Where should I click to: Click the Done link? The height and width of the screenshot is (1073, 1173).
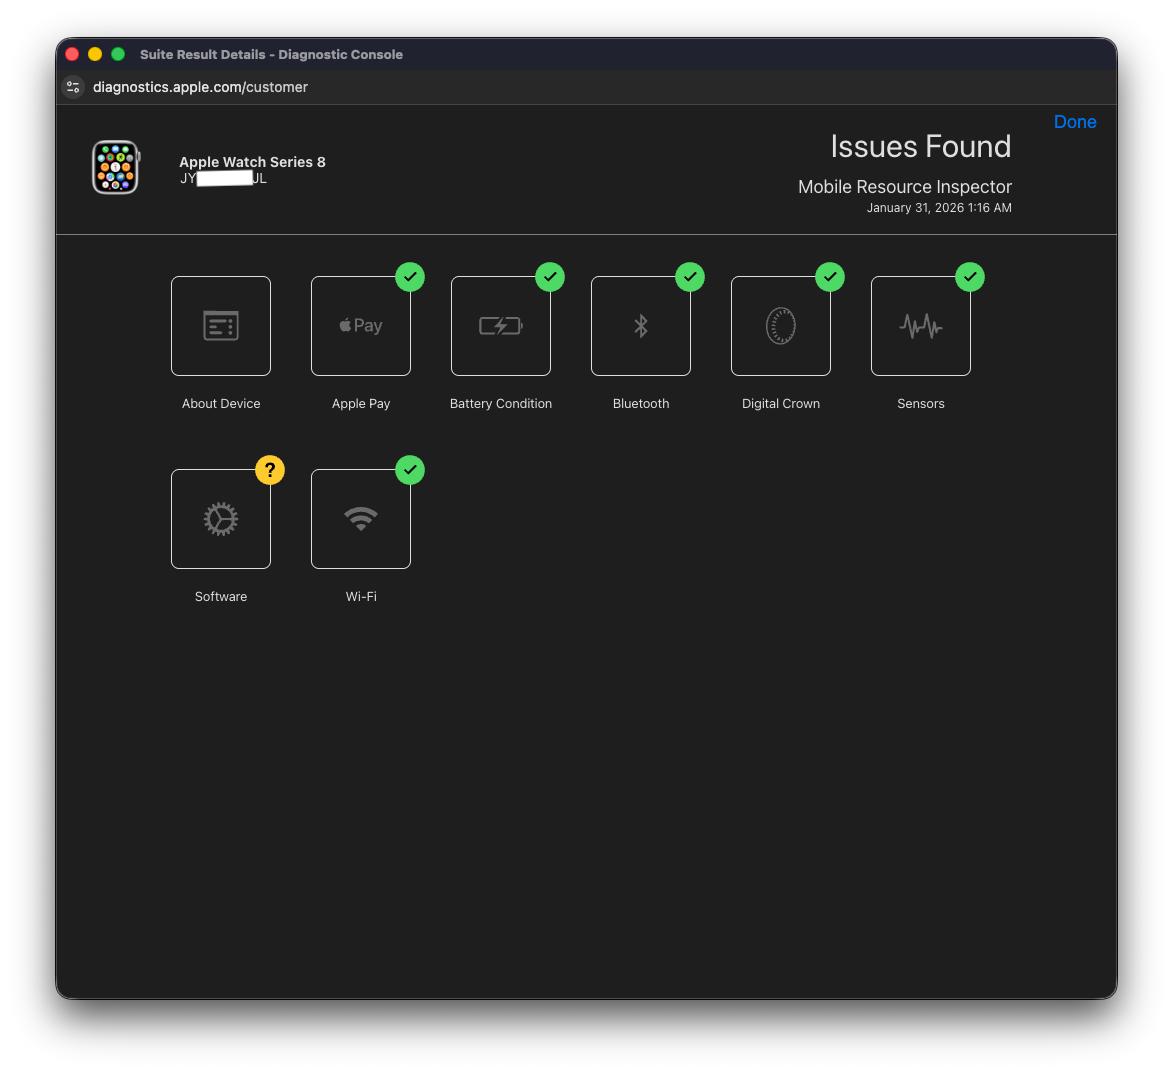tap(1075, 122)
